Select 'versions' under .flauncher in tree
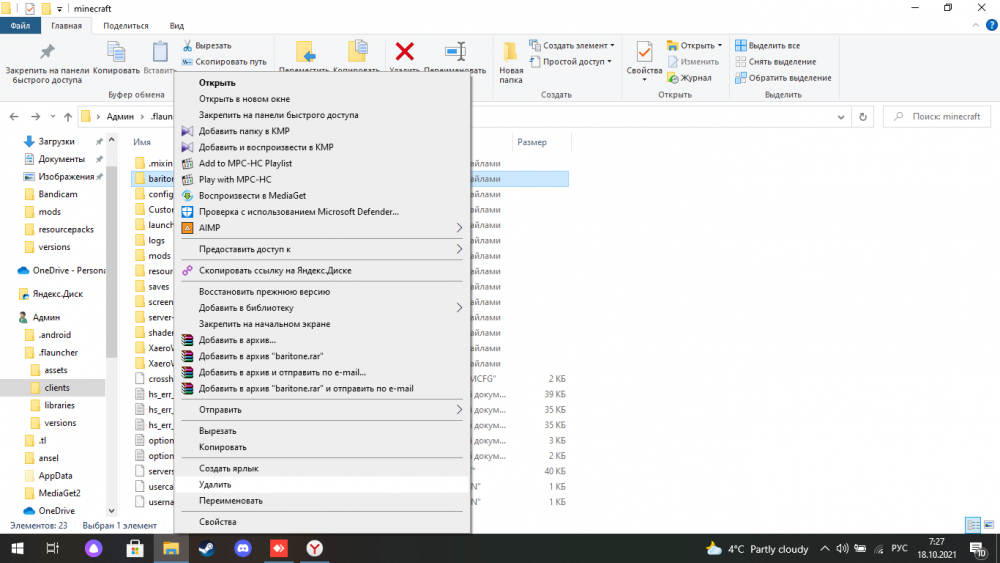Viewport: 1000px width, 563px height. [x=60, y=423]
